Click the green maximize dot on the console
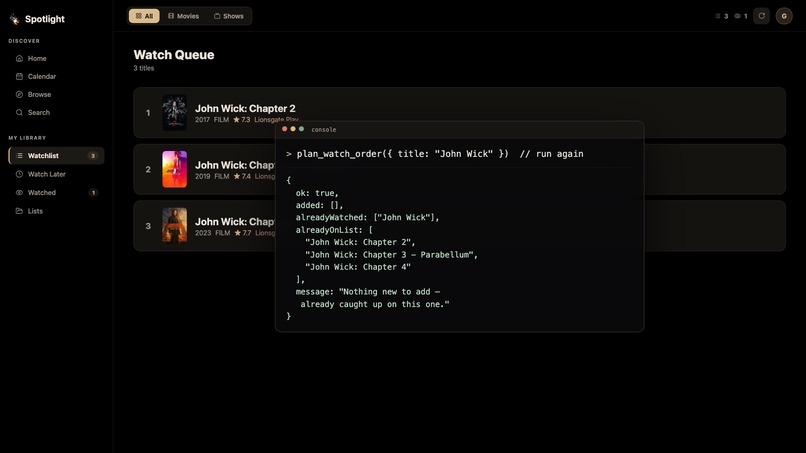 click(301, 129)
